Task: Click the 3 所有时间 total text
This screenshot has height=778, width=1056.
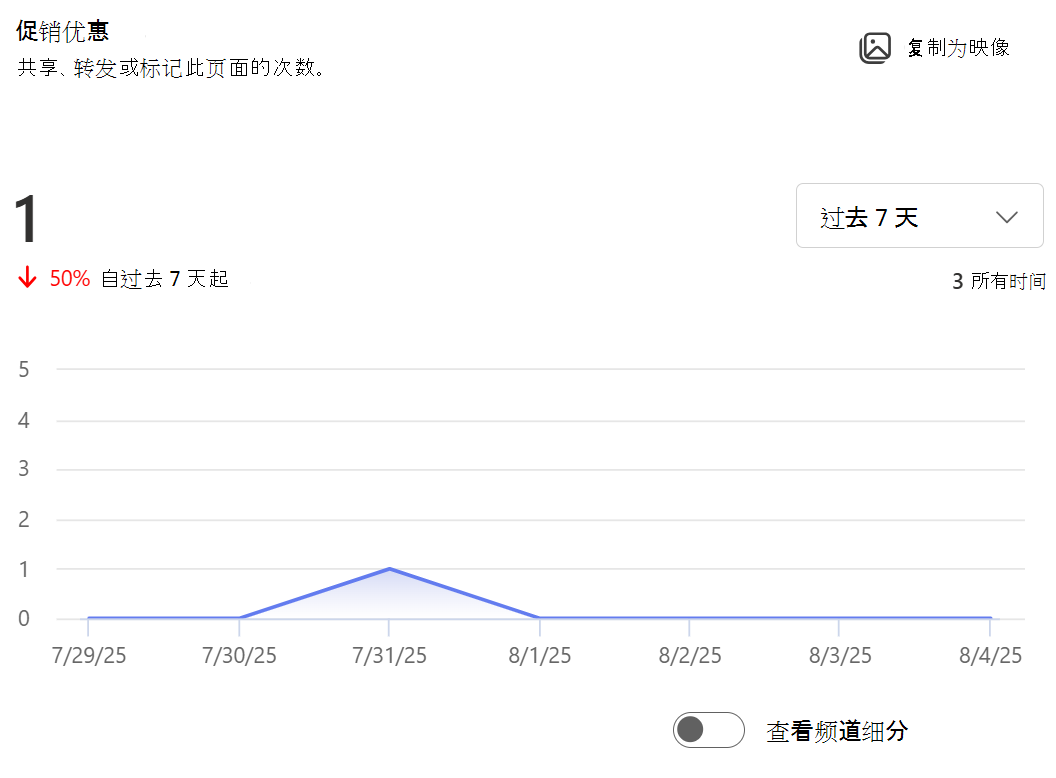Action: pos(999,281)
